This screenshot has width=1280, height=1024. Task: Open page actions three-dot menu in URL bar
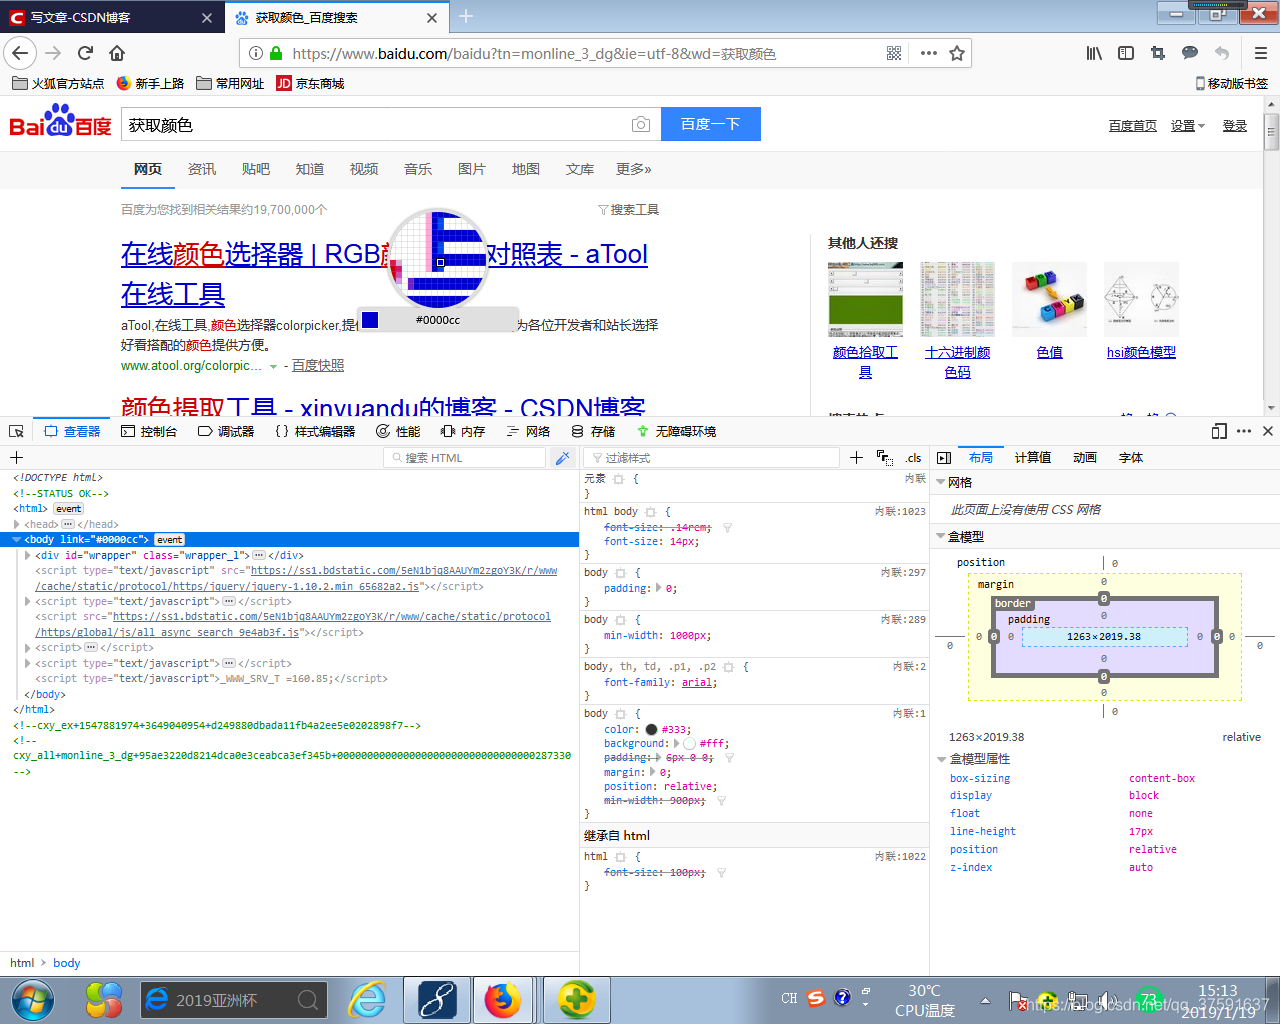[x=929, y=53]
